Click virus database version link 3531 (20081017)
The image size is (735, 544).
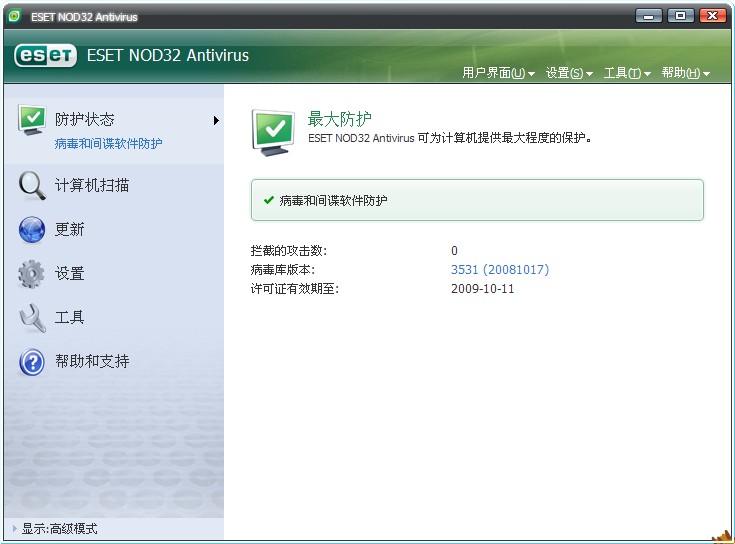(500, 270)
